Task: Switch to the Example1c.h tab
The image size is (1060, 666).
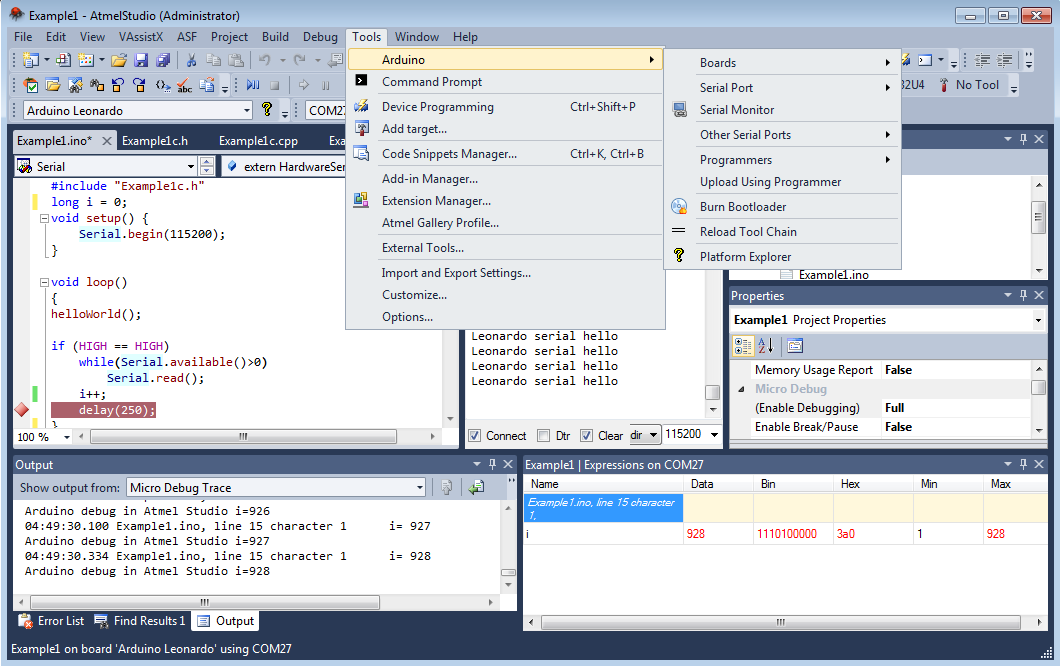Action: pos(155,141)
